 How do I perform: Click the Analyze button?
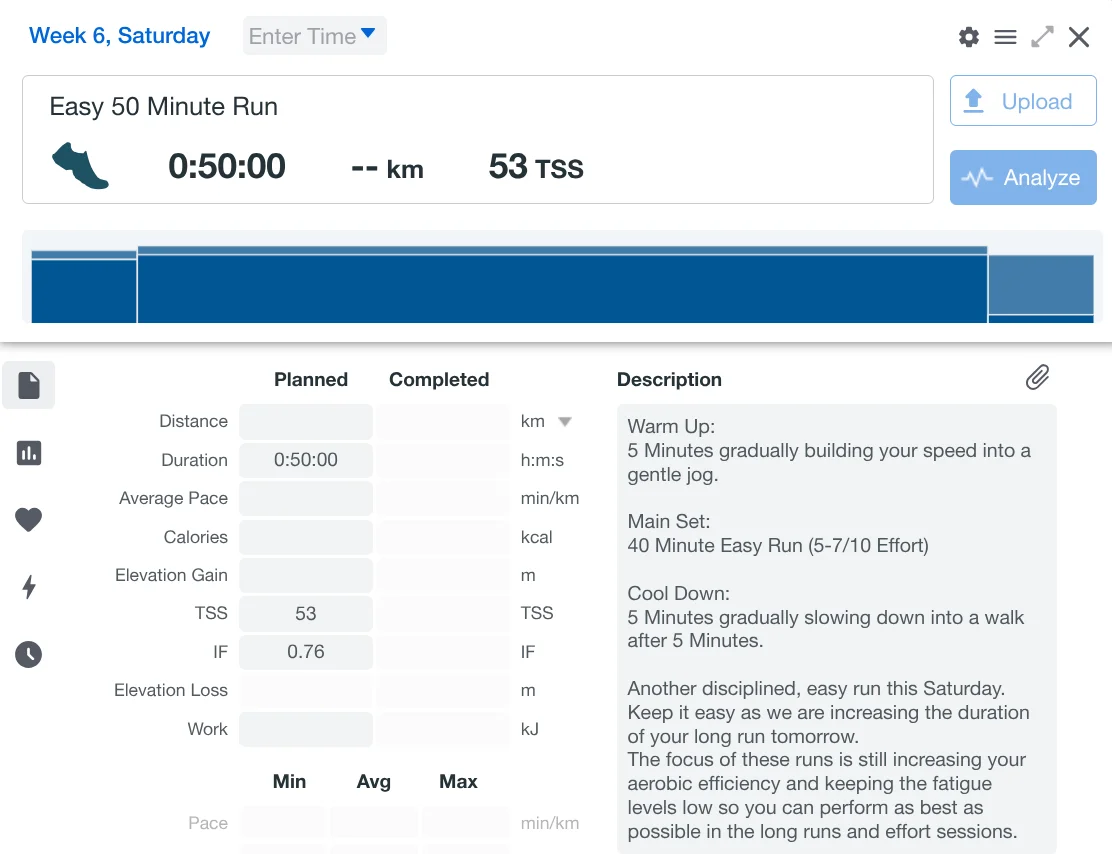coord(1022,177)
